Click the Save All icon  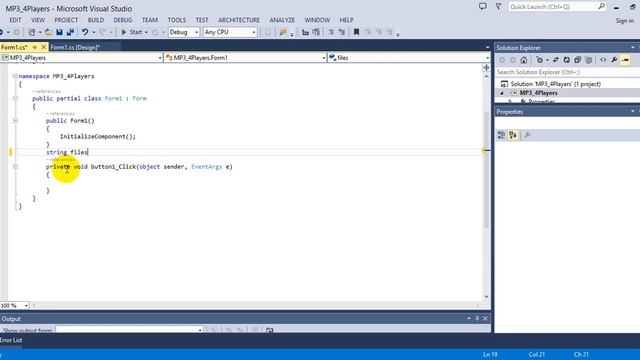coord(70,32)
